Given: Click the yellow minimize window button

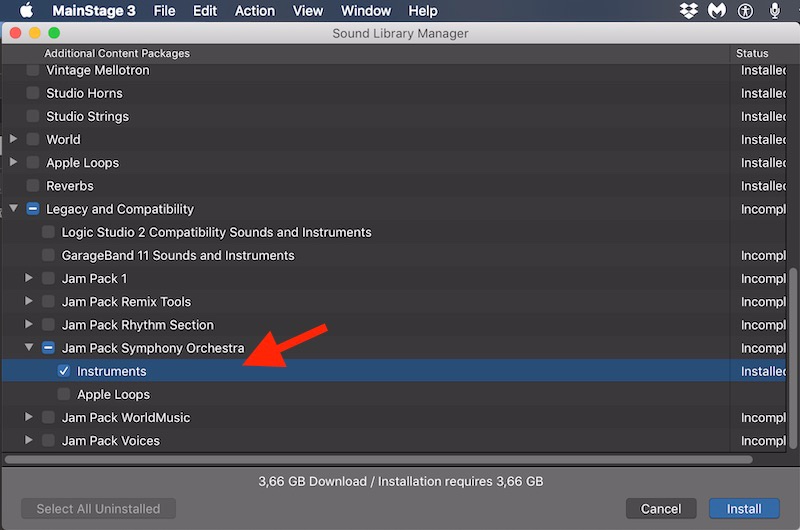Looking at the screenshot, I should (x=35, y=33).
